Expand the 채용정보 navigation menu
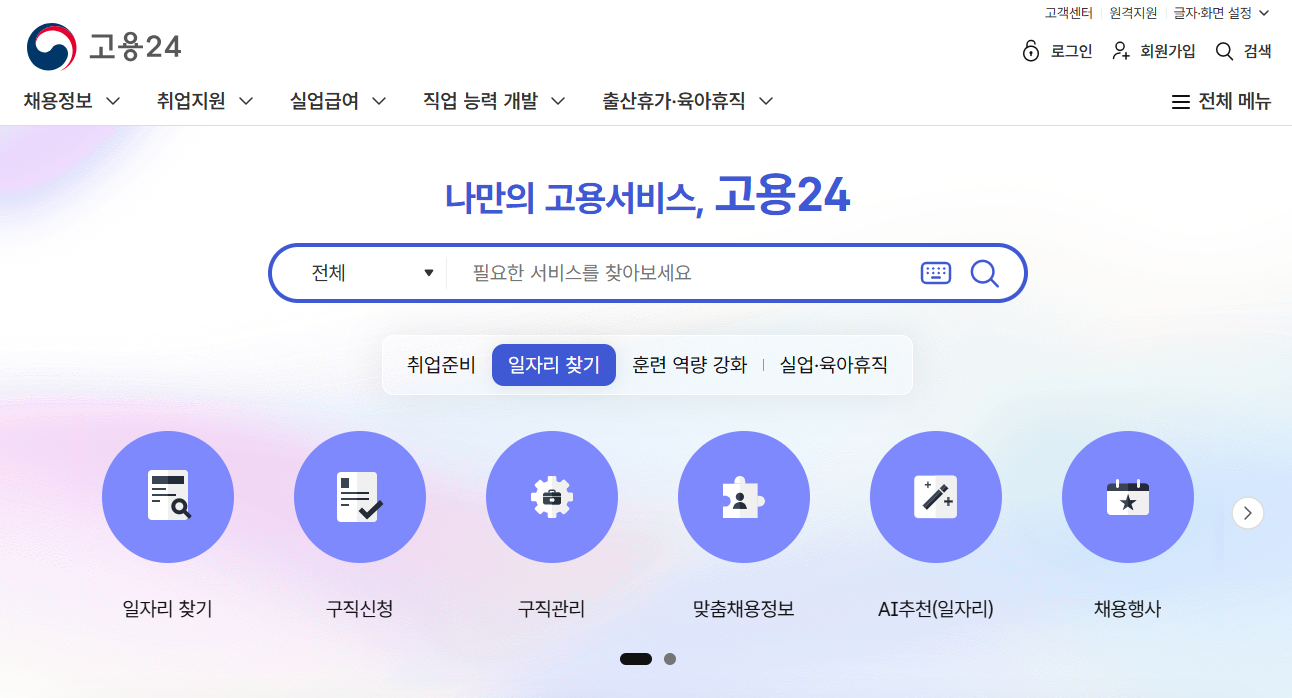The width and height of the screenshot is (1292, 698). tap(72, 101)
